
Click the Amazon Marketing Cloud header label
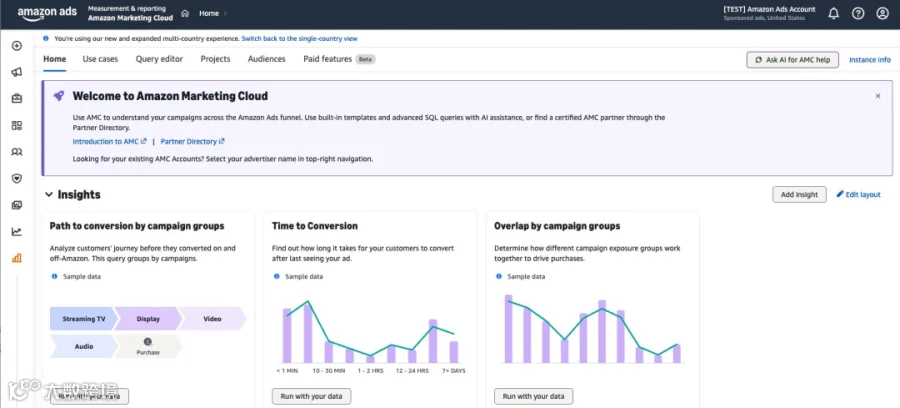(x=130, y=18)
